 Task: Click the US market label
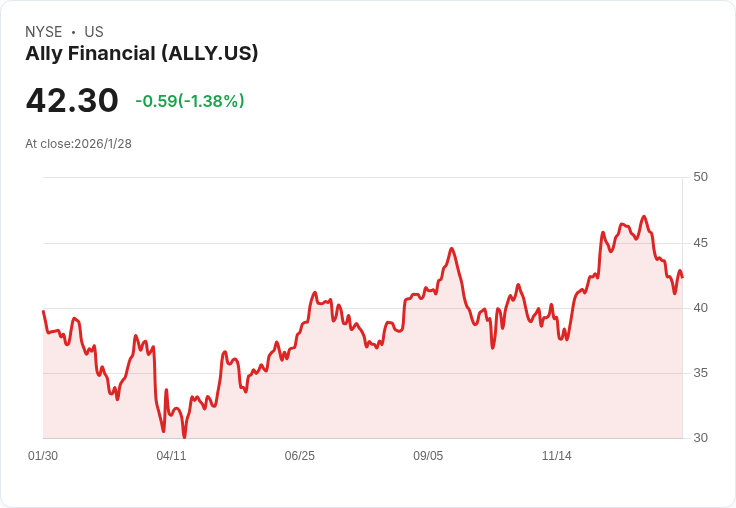(x=94, y=32)
